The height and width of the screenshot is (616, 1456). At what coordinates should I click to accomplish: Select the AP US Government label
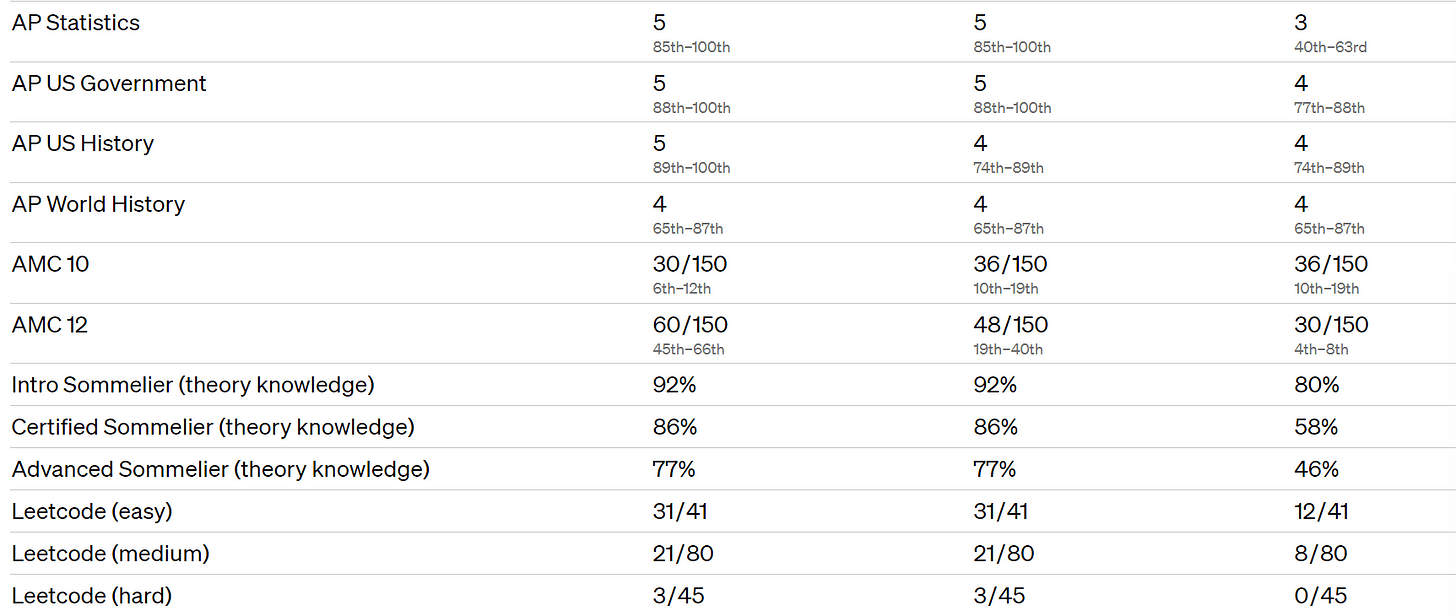point(109,84)
